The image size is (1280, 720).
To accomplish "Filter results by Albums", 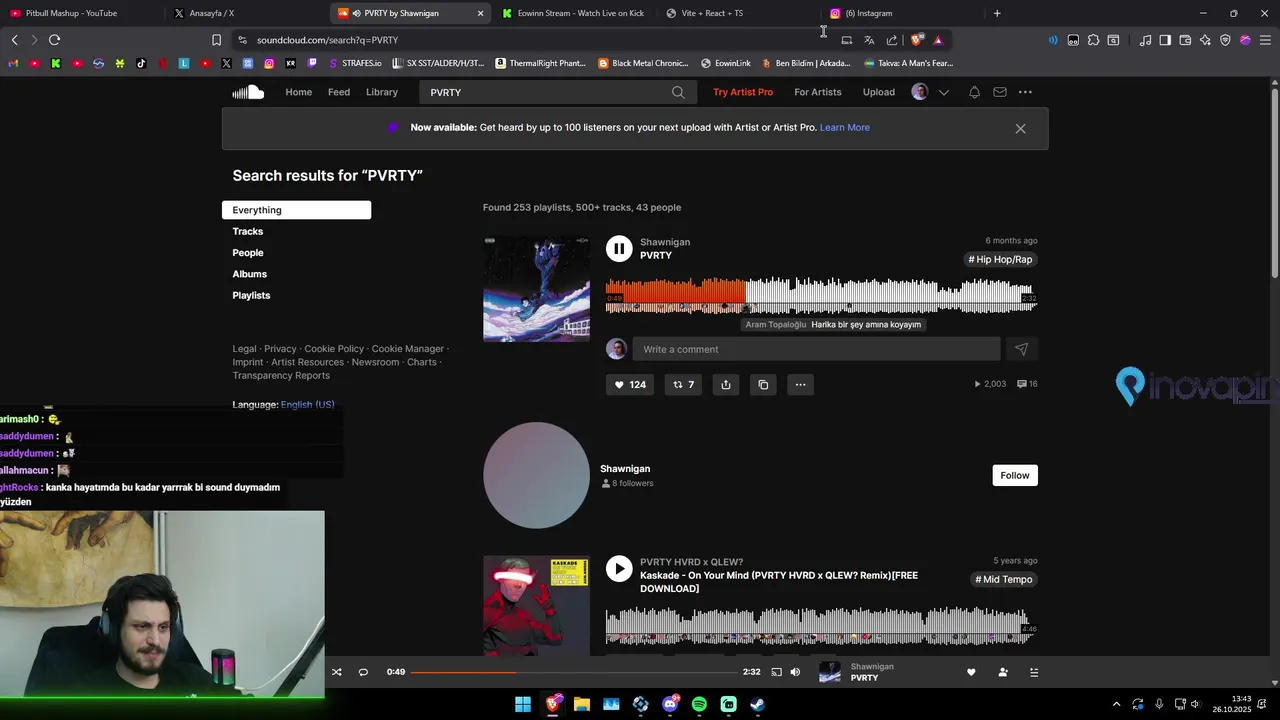I will [x=250, y=274].
